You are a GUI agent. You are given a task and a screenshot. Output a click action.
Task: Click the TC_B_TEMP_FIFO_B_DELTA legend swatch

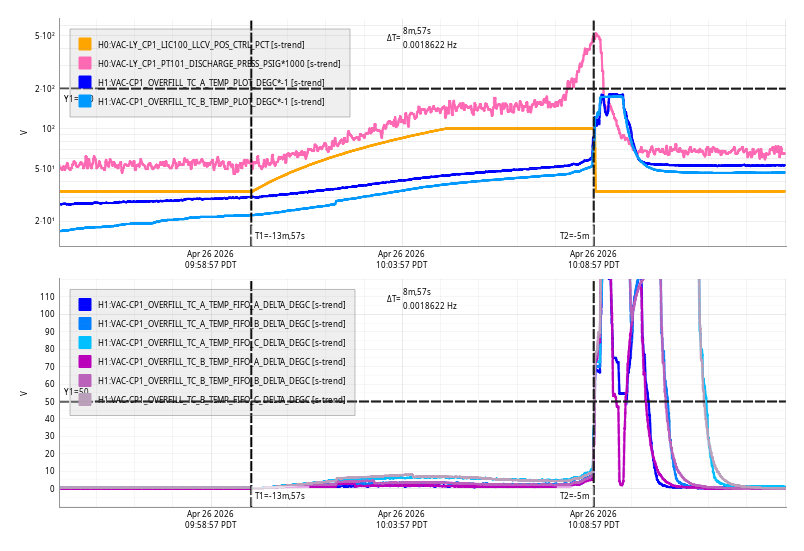coord(85,380)
